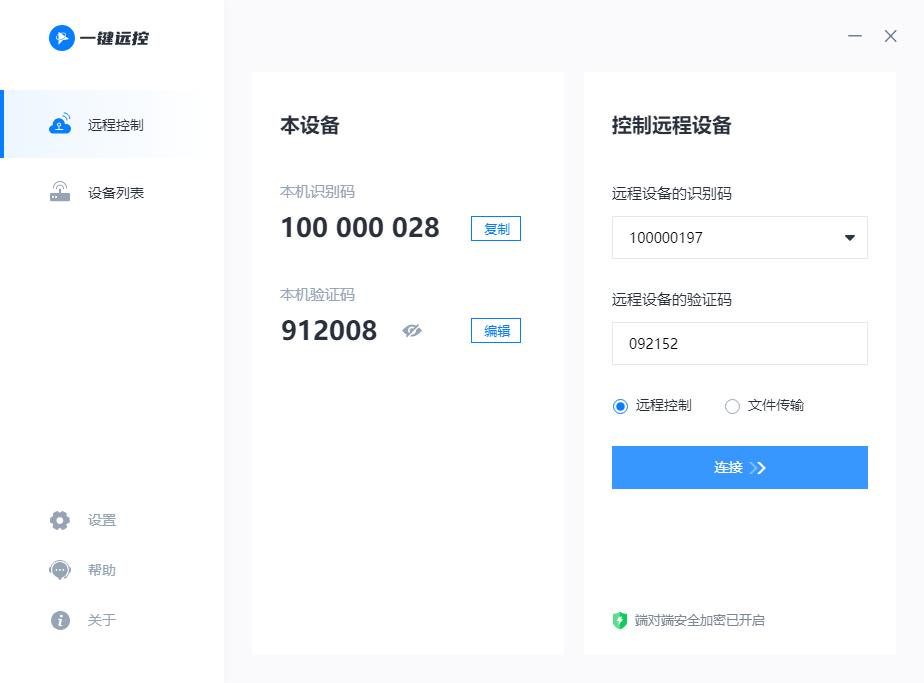Screen dimensions: 924x683
Task: Edit verification code using 编辑 button
Action: tap(495, 330)
